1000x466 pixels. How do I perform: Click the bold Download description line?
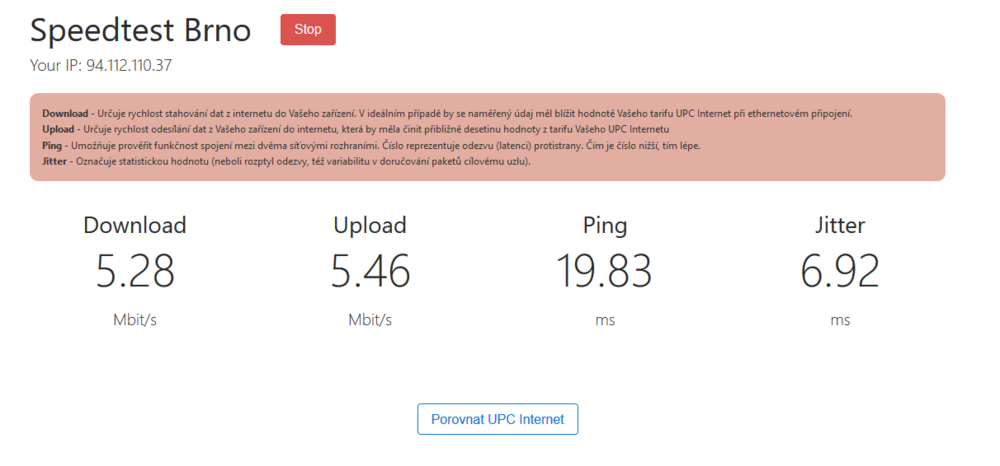(447, 113)
